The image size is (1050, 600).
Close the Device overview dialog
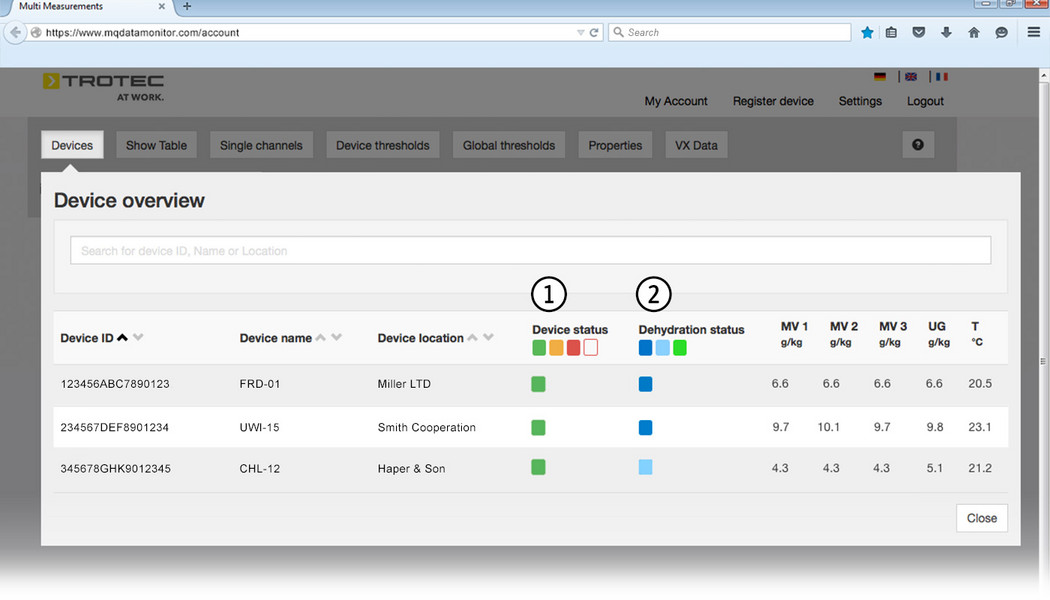tap(982, 518)
